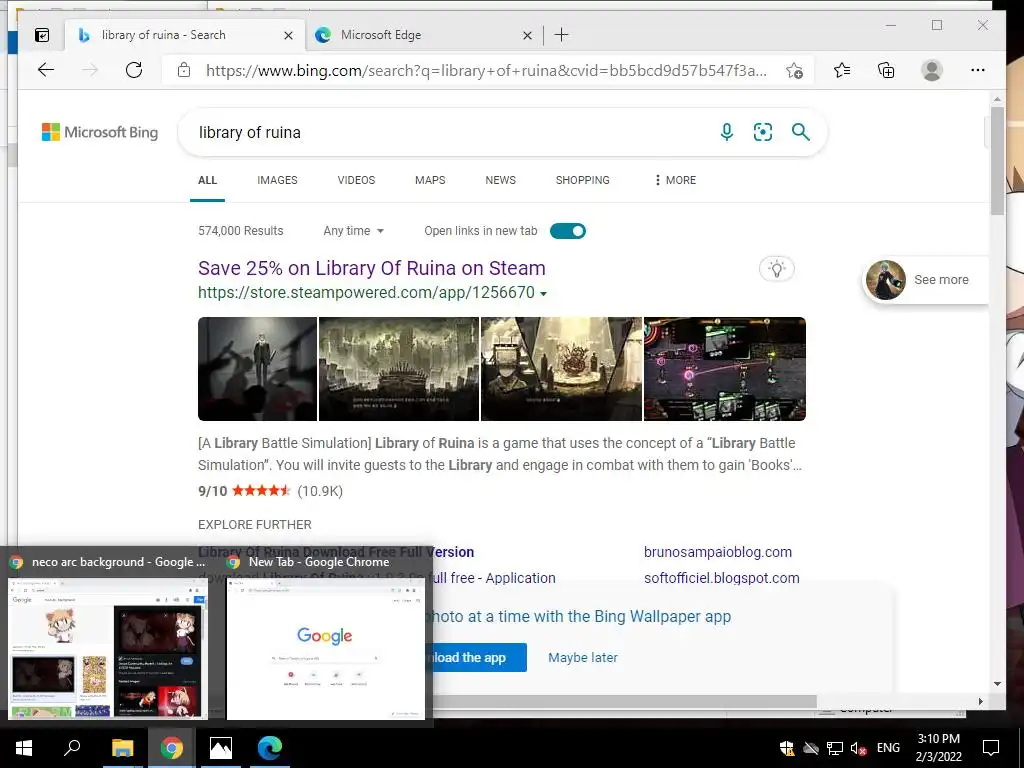The image size is (1024, 768).
Task: Open the MORE search categories menu
Action: click(x=675, y=180)
